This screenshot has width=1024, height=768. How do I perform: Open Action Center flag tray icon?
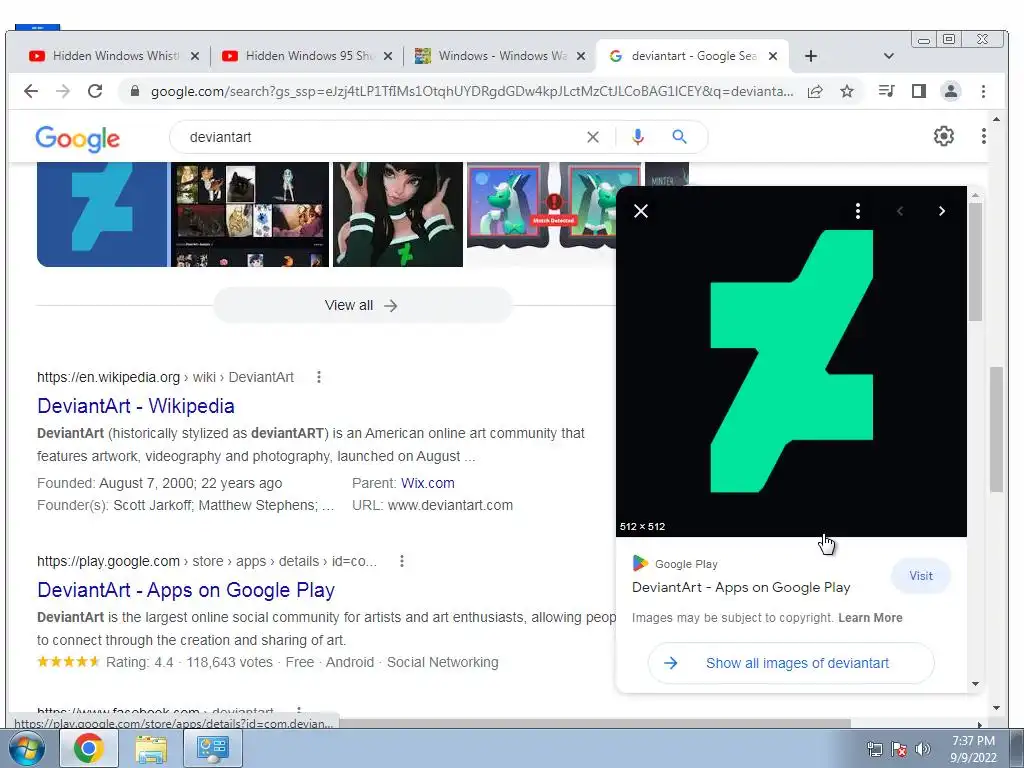point(899,749)
